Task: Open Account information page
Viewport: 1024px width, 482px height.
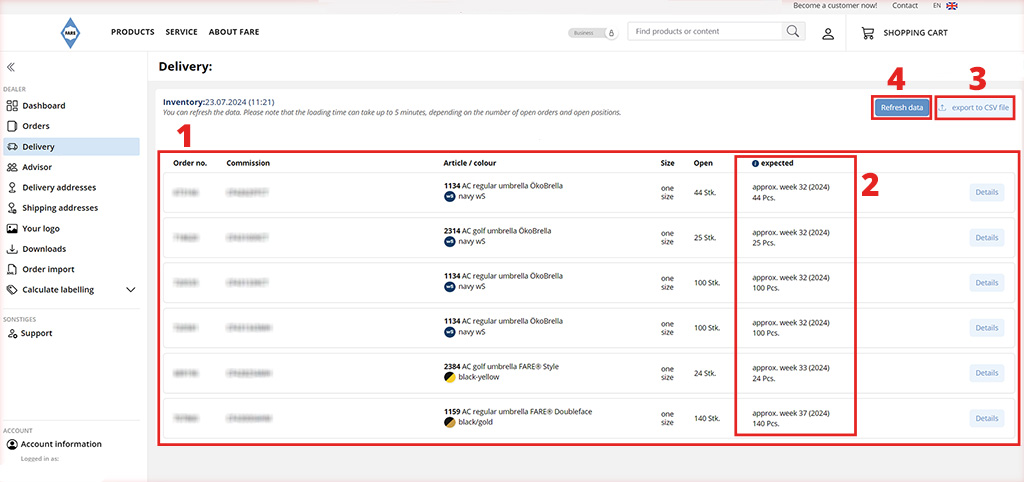Action: pos(61,444)
